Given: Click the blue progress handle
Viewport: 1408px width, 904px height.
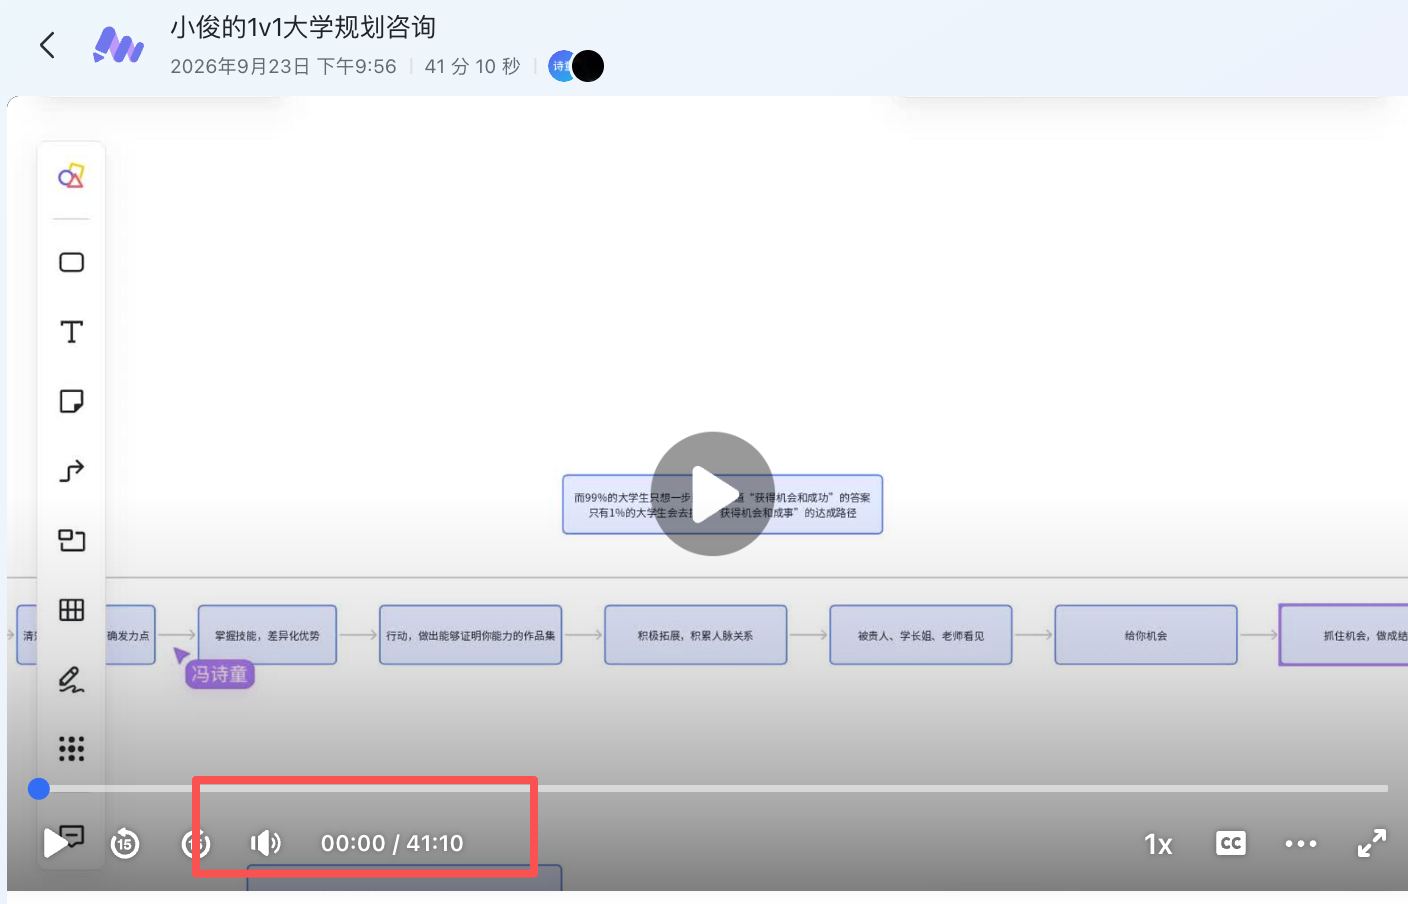Looking at the screenshot, I should (39, 789).
